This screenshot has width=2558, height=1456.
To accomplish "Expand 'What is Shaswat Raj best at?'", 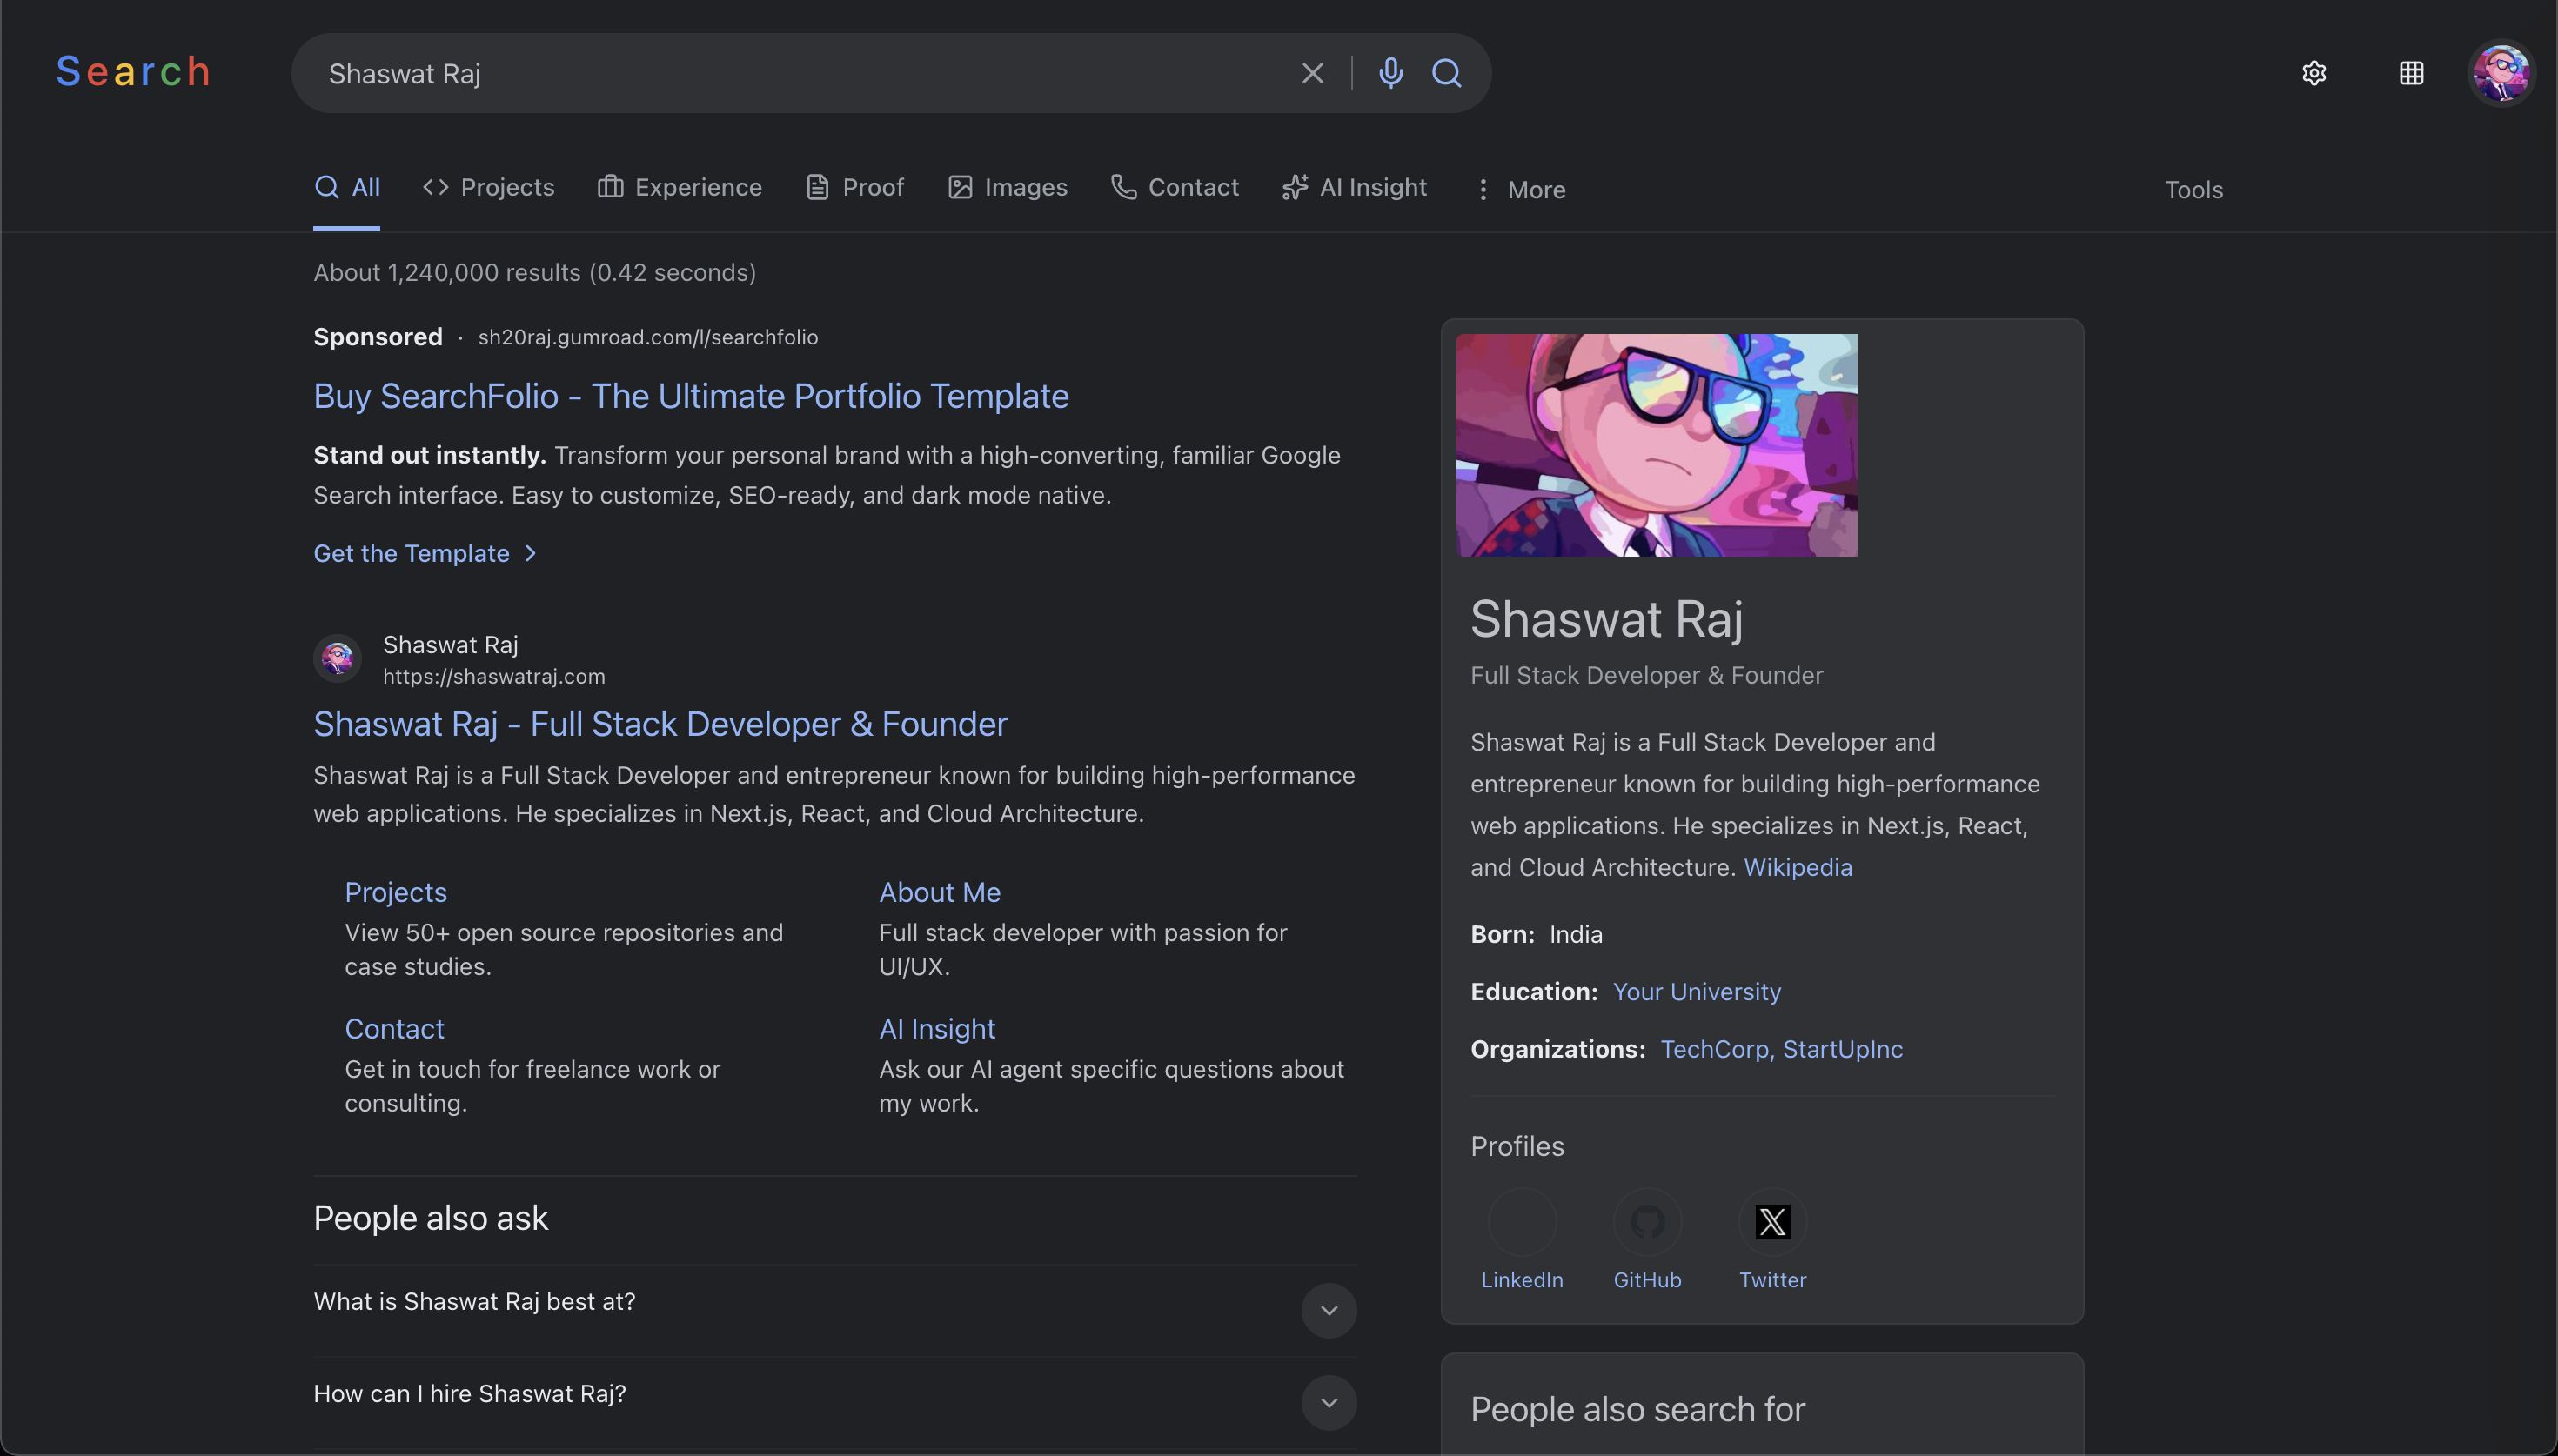I will click(1328, 1310).
